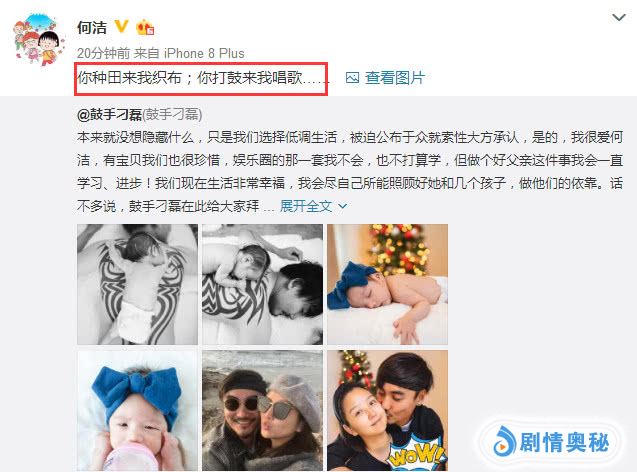Open the couple in sunglasses selfie photo
637x472 pixels.
pyautogui.click(x=262, y=411)
